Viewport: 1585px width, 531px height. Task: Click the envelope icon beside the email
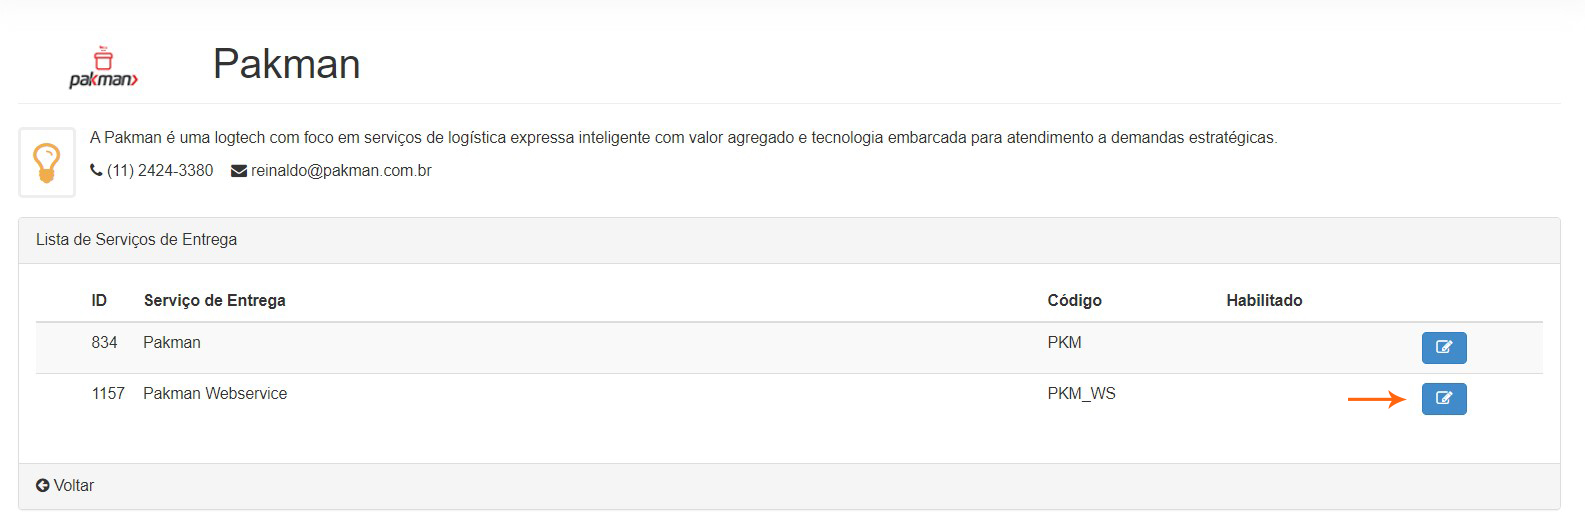(x=239, y=171)
